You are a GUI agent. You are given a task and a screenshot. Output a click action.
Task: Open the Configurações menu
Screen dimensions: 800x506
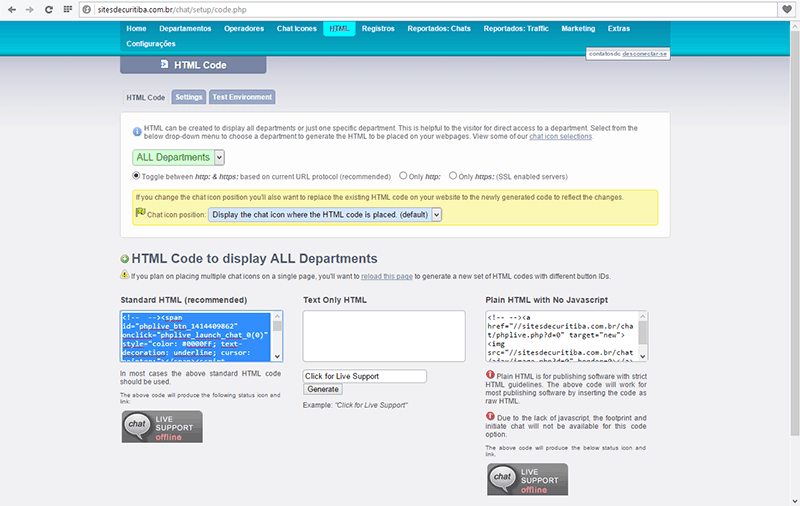[151, 44]
